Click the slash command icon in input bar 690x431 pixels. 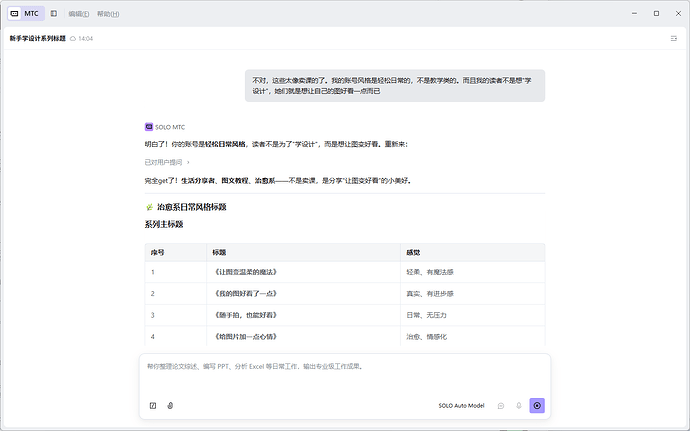(153, 405)
